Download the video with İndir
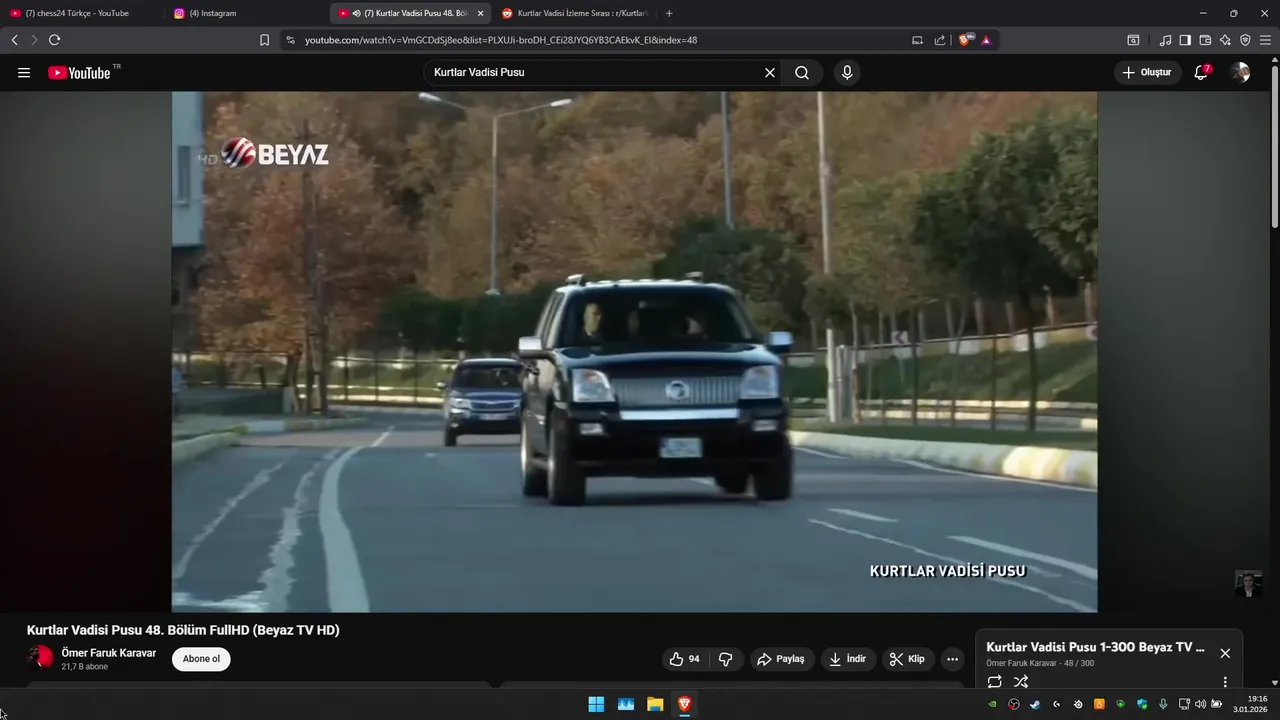 click(848, 659)
